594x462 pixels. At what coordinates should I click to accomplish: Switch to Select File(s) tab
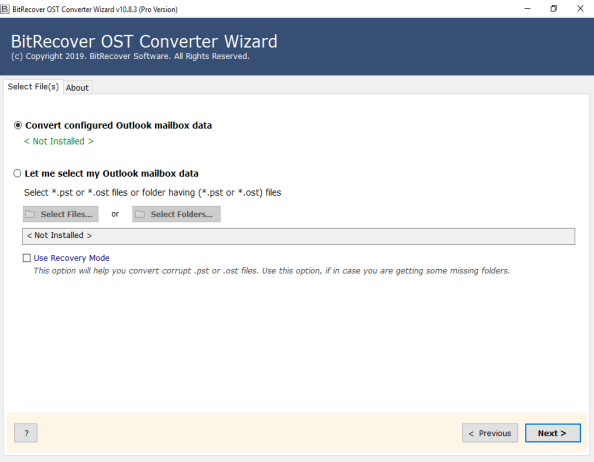[33, 87]
